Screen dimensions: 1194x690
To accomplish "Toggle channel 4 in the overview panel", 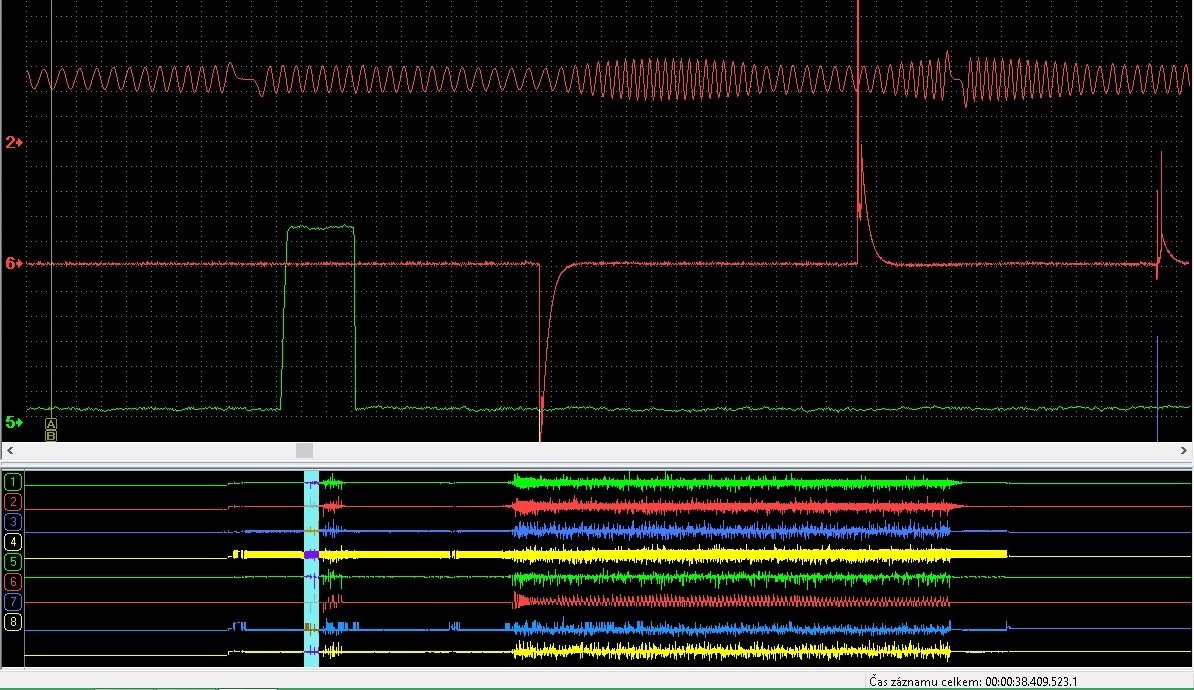I will coord(13,542).
